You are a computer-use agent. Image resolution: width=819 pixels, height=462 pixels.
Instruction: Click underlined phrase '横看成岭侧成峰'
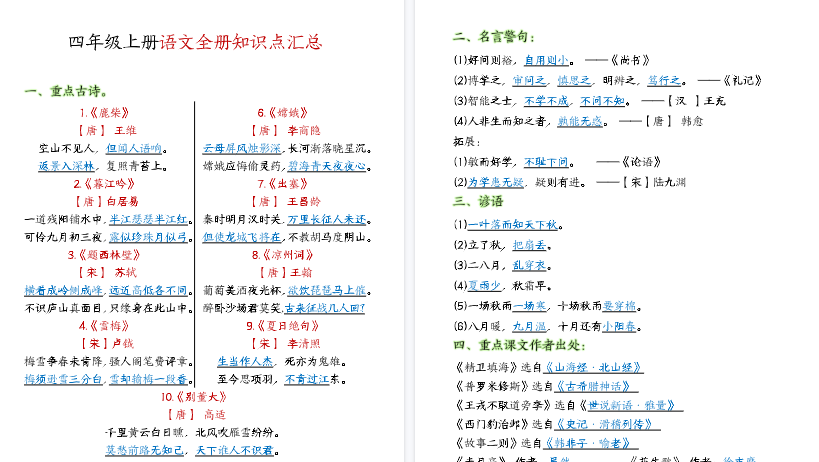pos(63,290)
